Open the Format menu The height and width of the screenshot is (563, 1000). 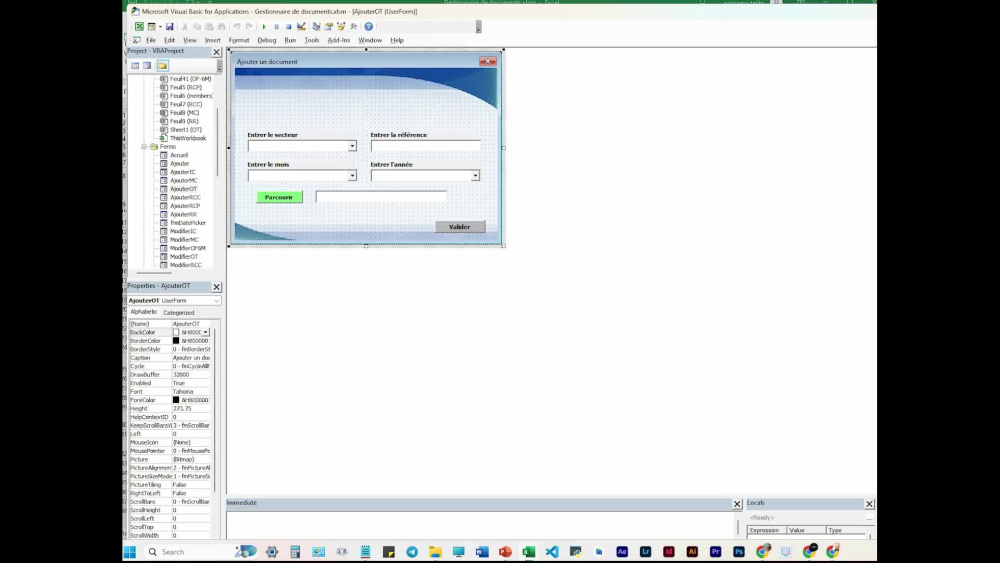pyautogui.click(x=239, y=40)
